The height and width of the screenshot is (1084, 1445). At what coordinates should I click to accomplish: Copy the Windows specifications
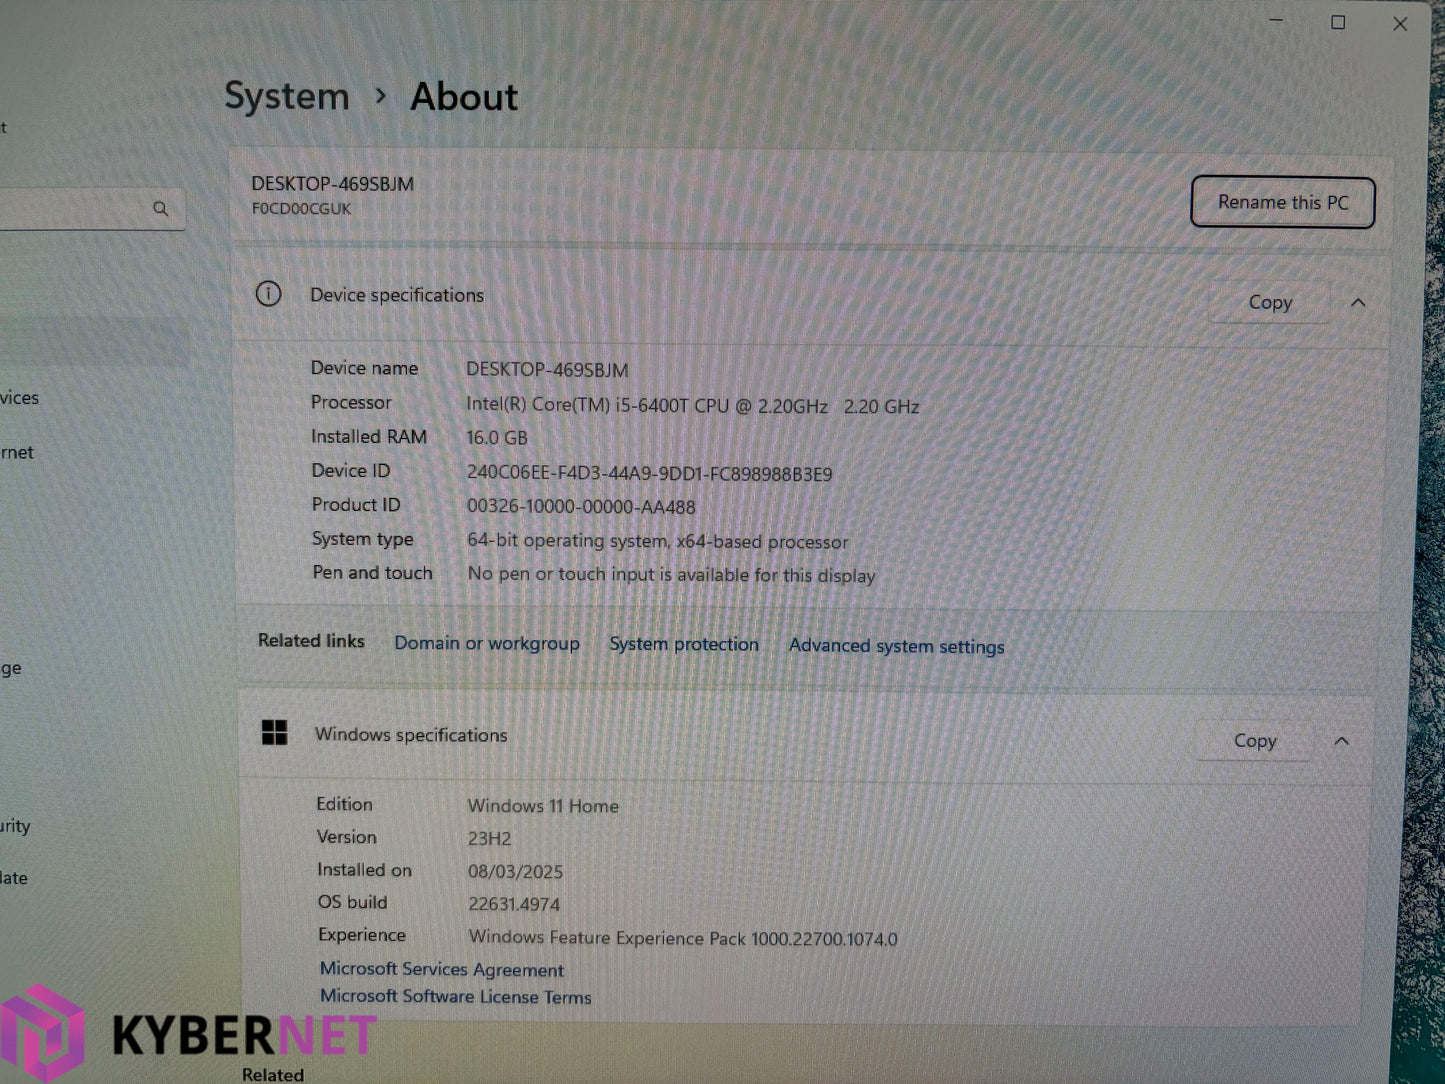click(x=1255, y=741)
